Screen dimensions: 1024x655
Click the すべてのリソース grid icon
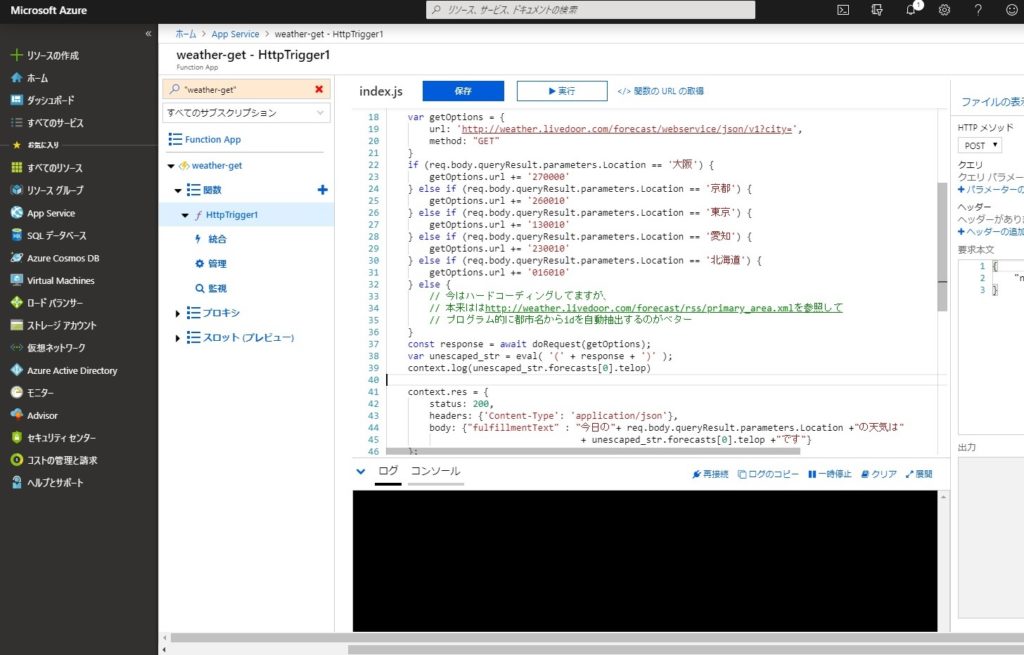click(16, 167)
